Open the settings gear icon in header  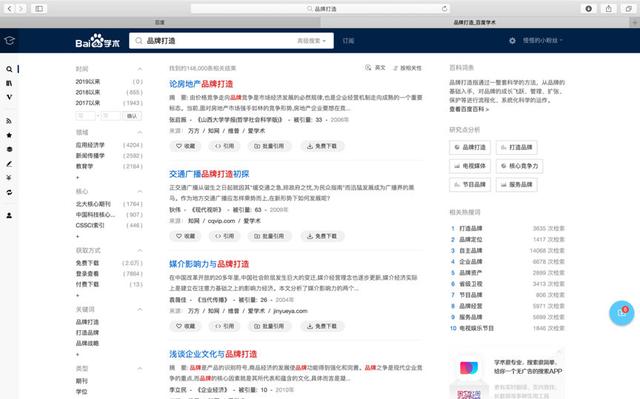512,40
